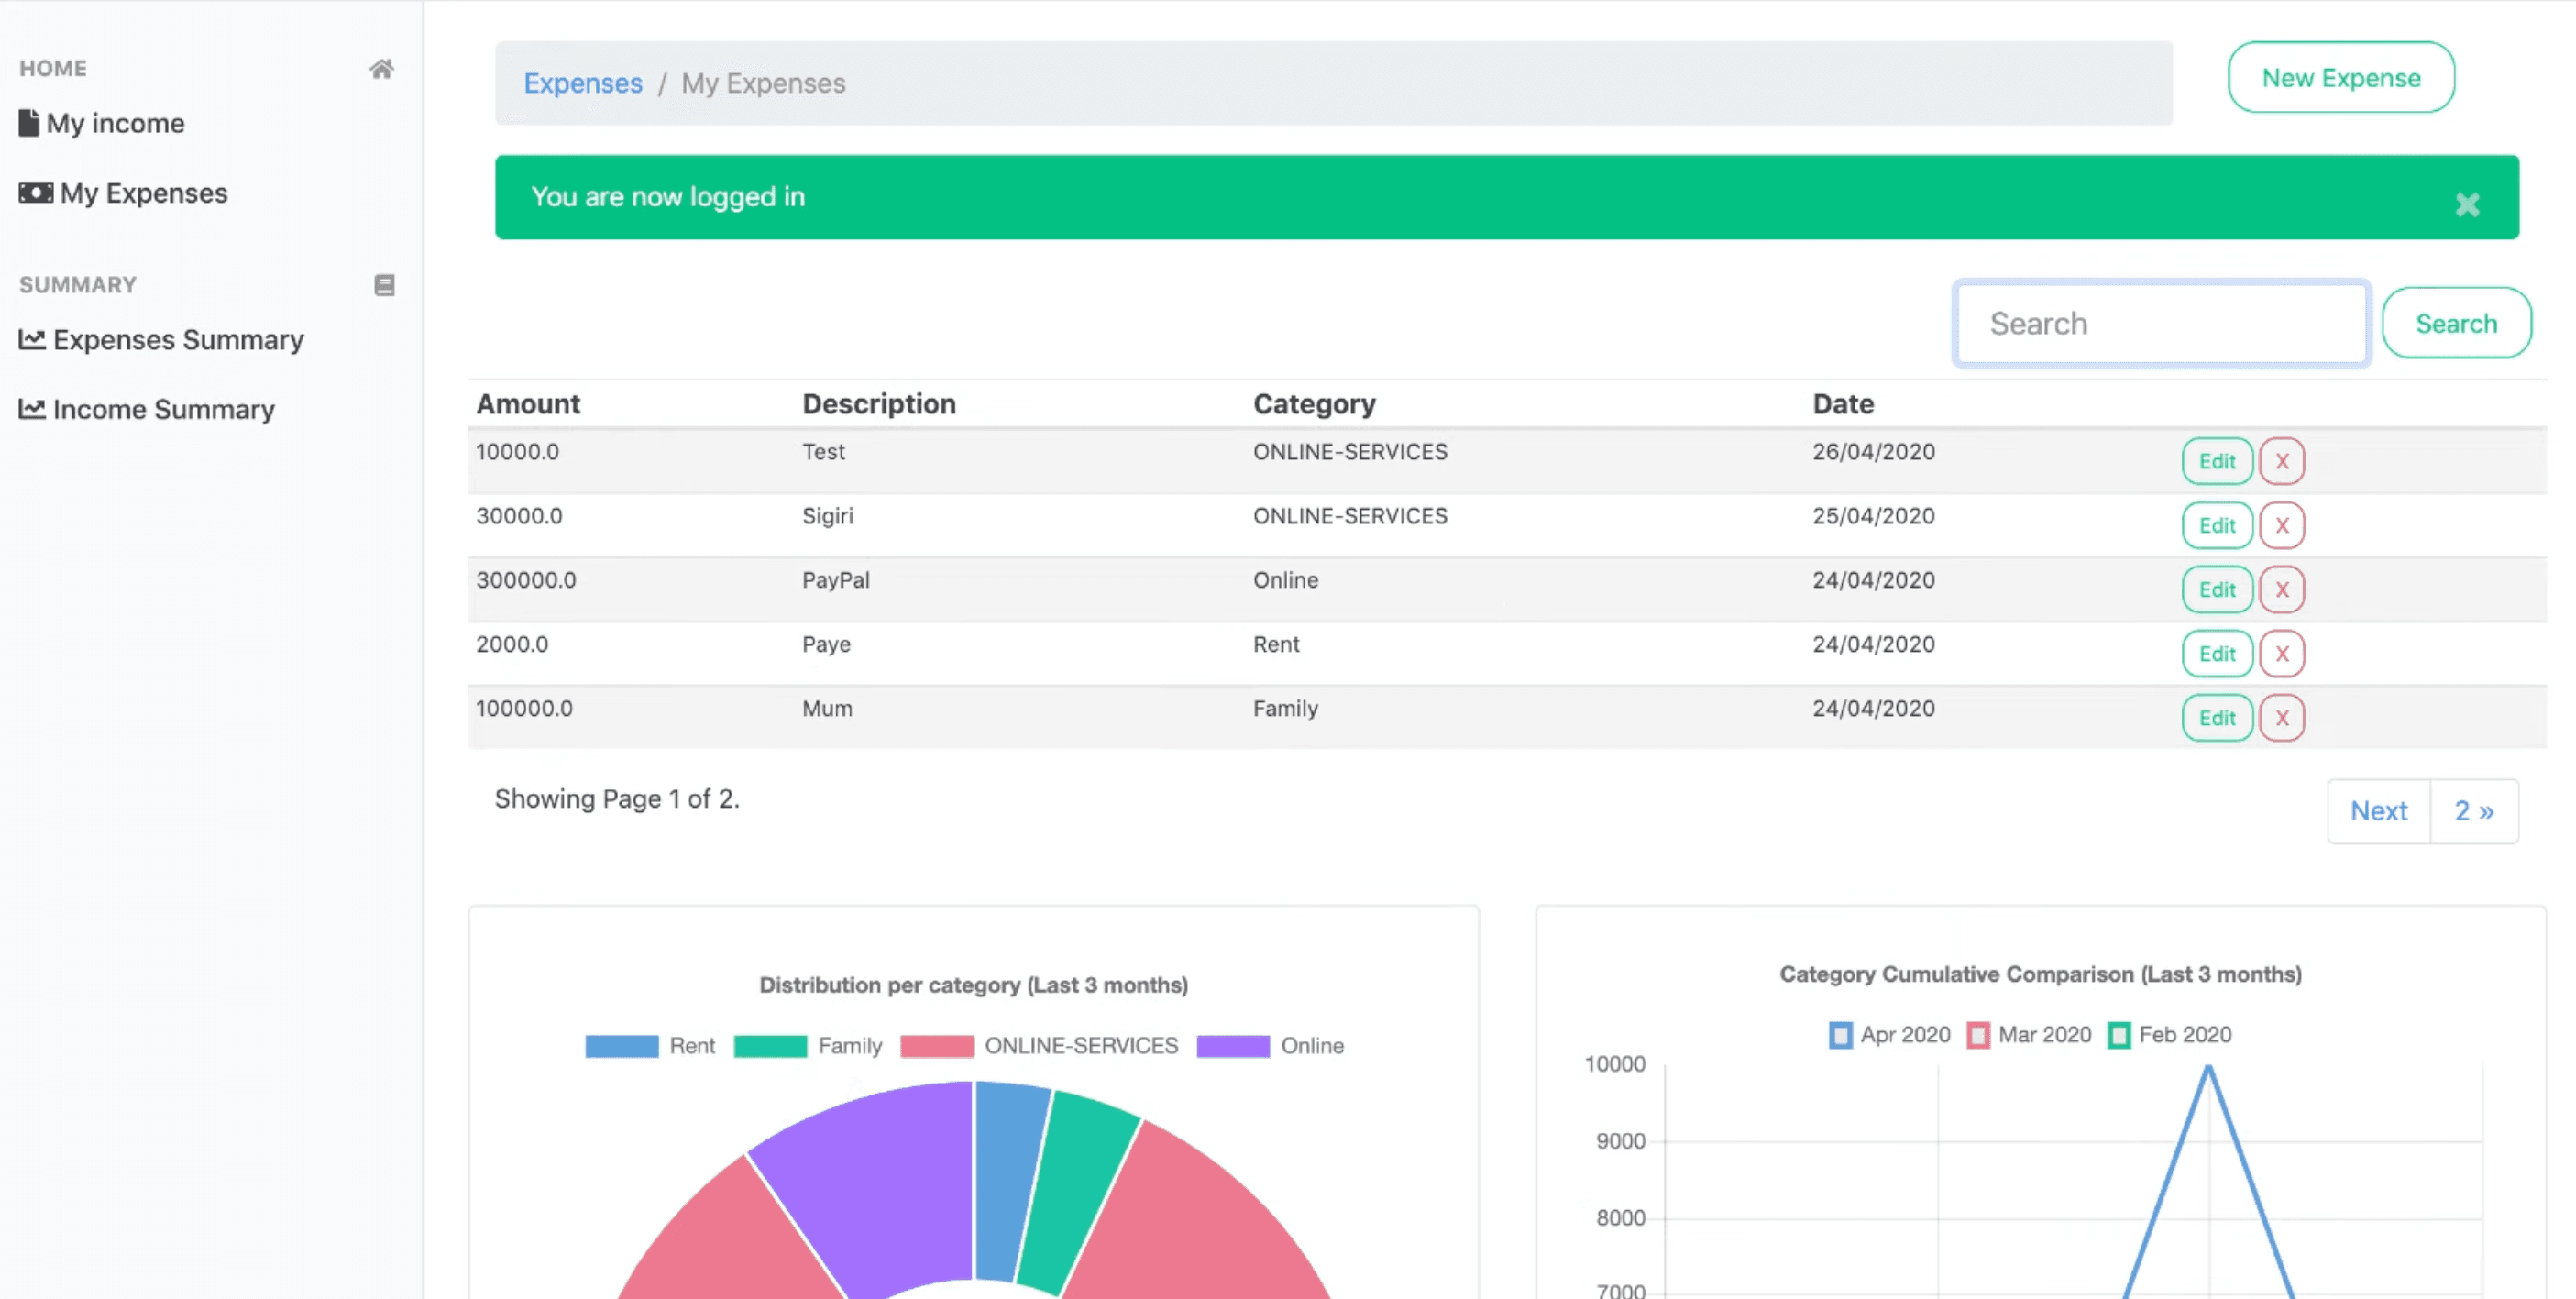Dismiss the logged in notification
The height and width of the screenshot is (1299, 2576).
coord(2467,205)
